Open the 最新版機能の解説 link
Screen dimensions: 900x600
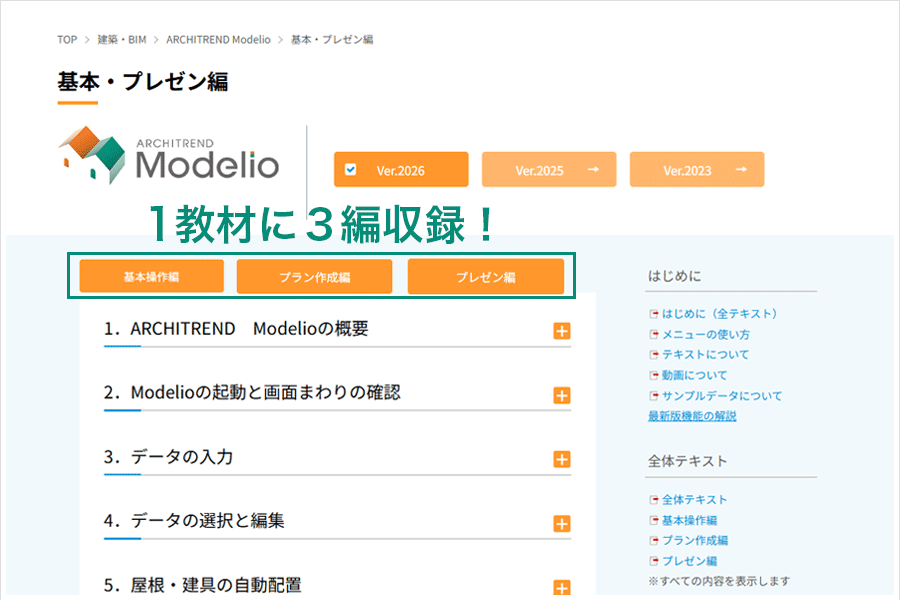692,416
